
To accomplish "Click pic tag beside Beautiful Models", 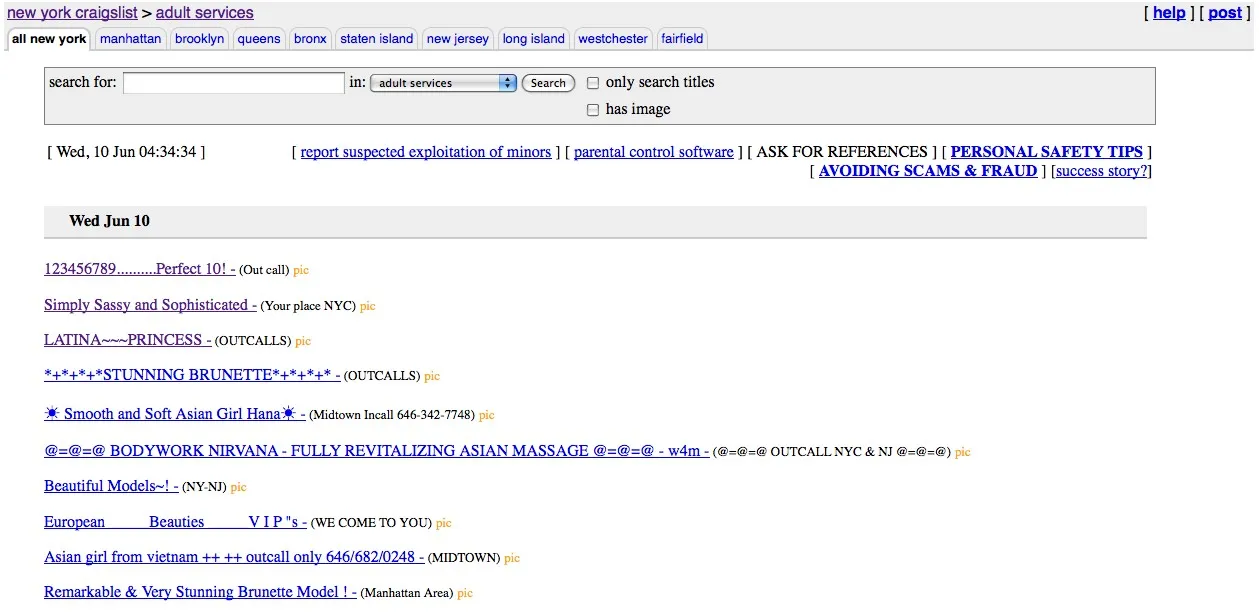I will [238, 487].
